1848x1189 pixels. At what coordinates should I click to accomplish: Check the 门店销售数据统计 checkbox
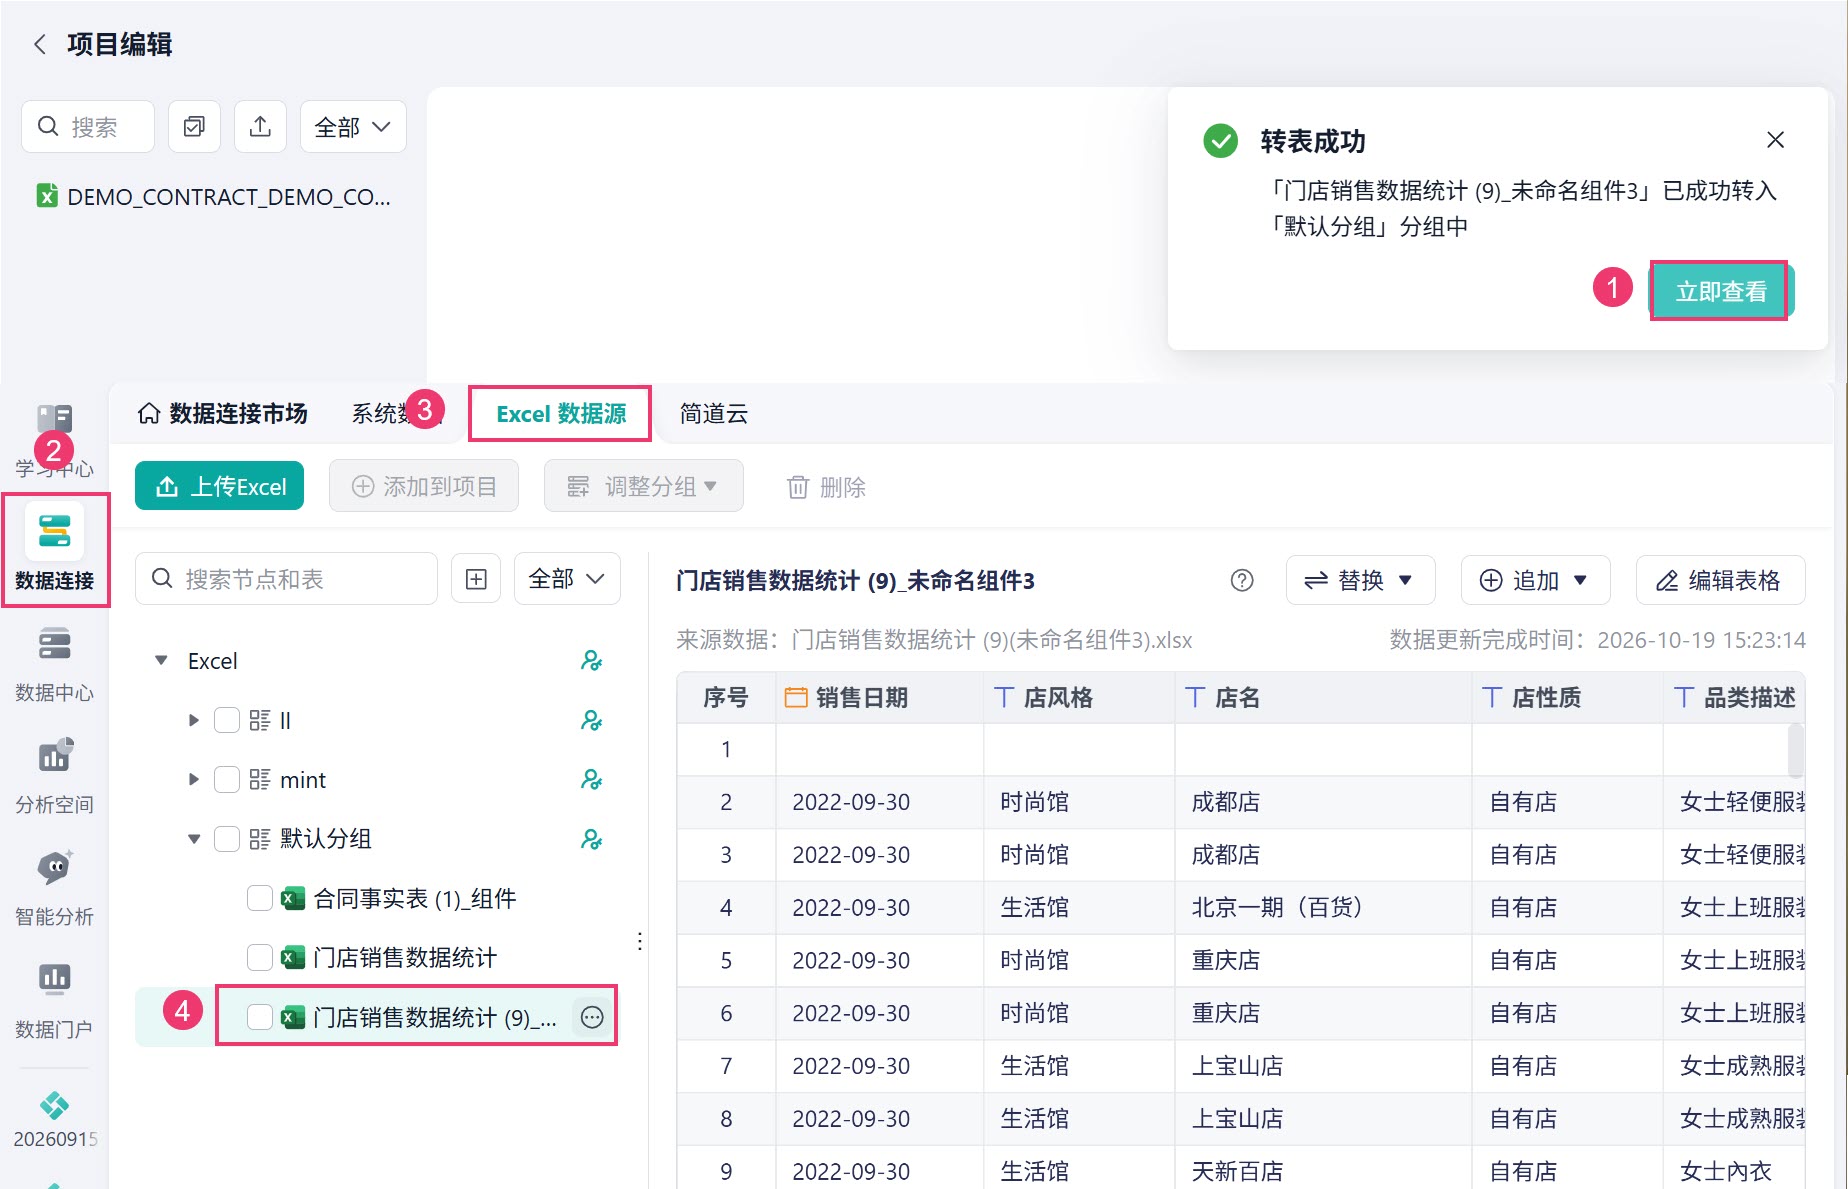[260, 957]
